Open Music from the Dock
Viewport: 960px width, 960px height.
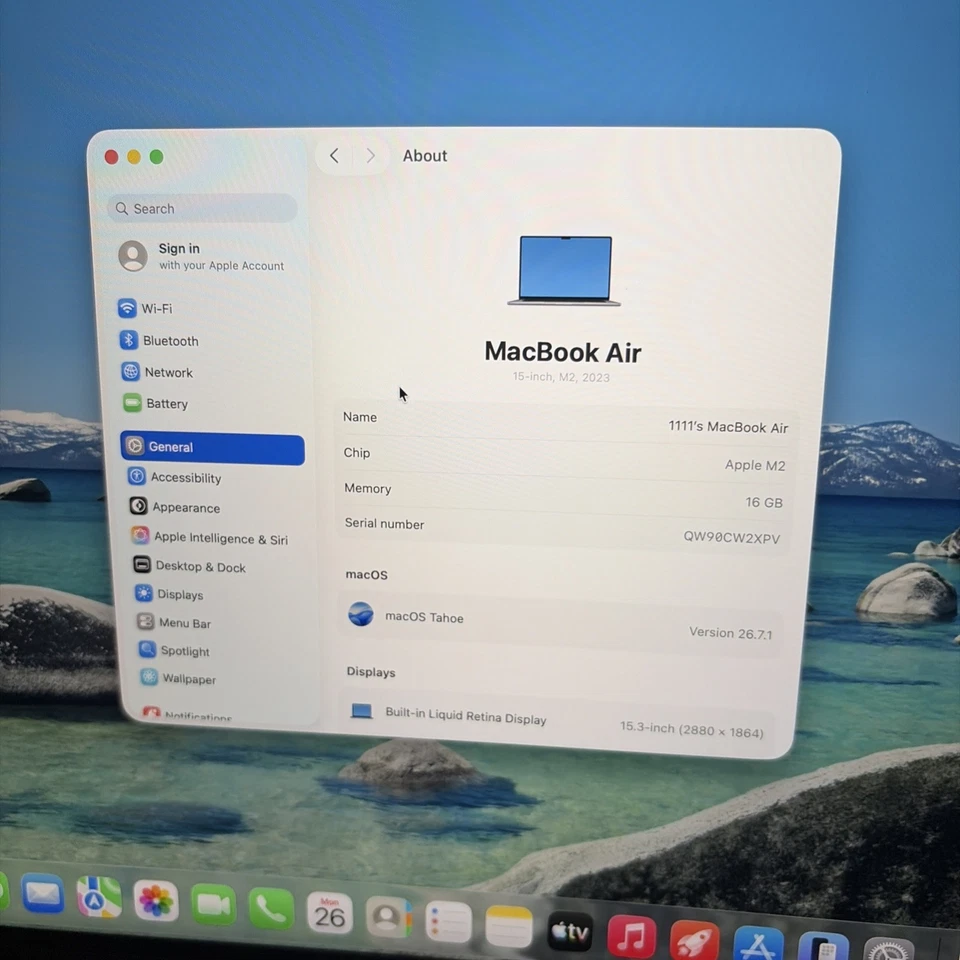(631, 937)
